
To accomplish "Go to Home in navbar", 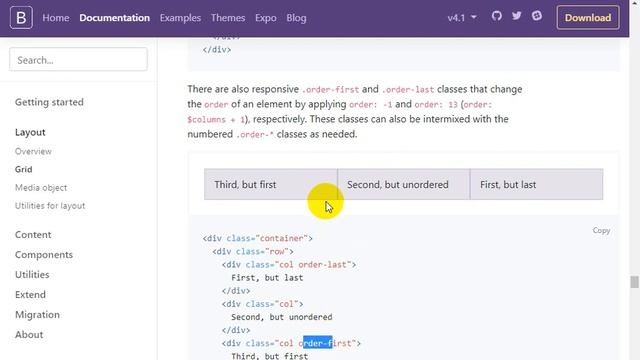I will point(56,18).
